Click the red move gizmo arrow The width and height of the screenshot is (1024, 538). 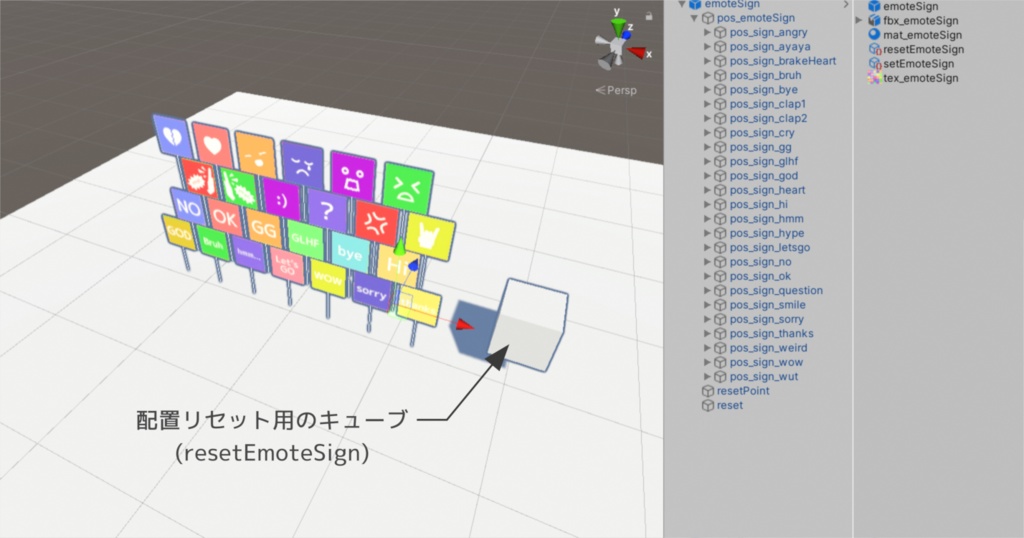click(x=465, y=324)
